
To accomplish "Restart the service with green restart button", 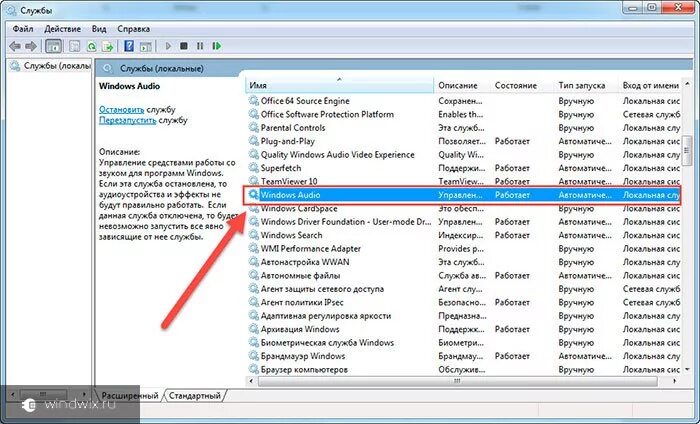I will [x=217, y=46].
